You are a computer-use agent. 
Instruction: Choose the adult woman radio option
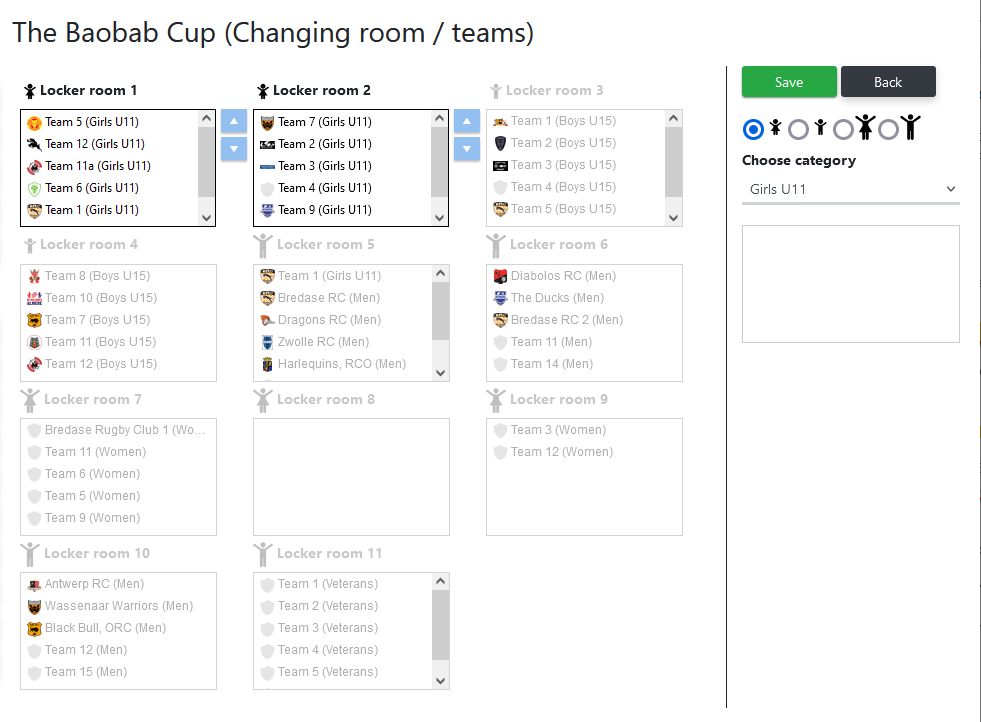pyautogui.click(x=844, y=129)
